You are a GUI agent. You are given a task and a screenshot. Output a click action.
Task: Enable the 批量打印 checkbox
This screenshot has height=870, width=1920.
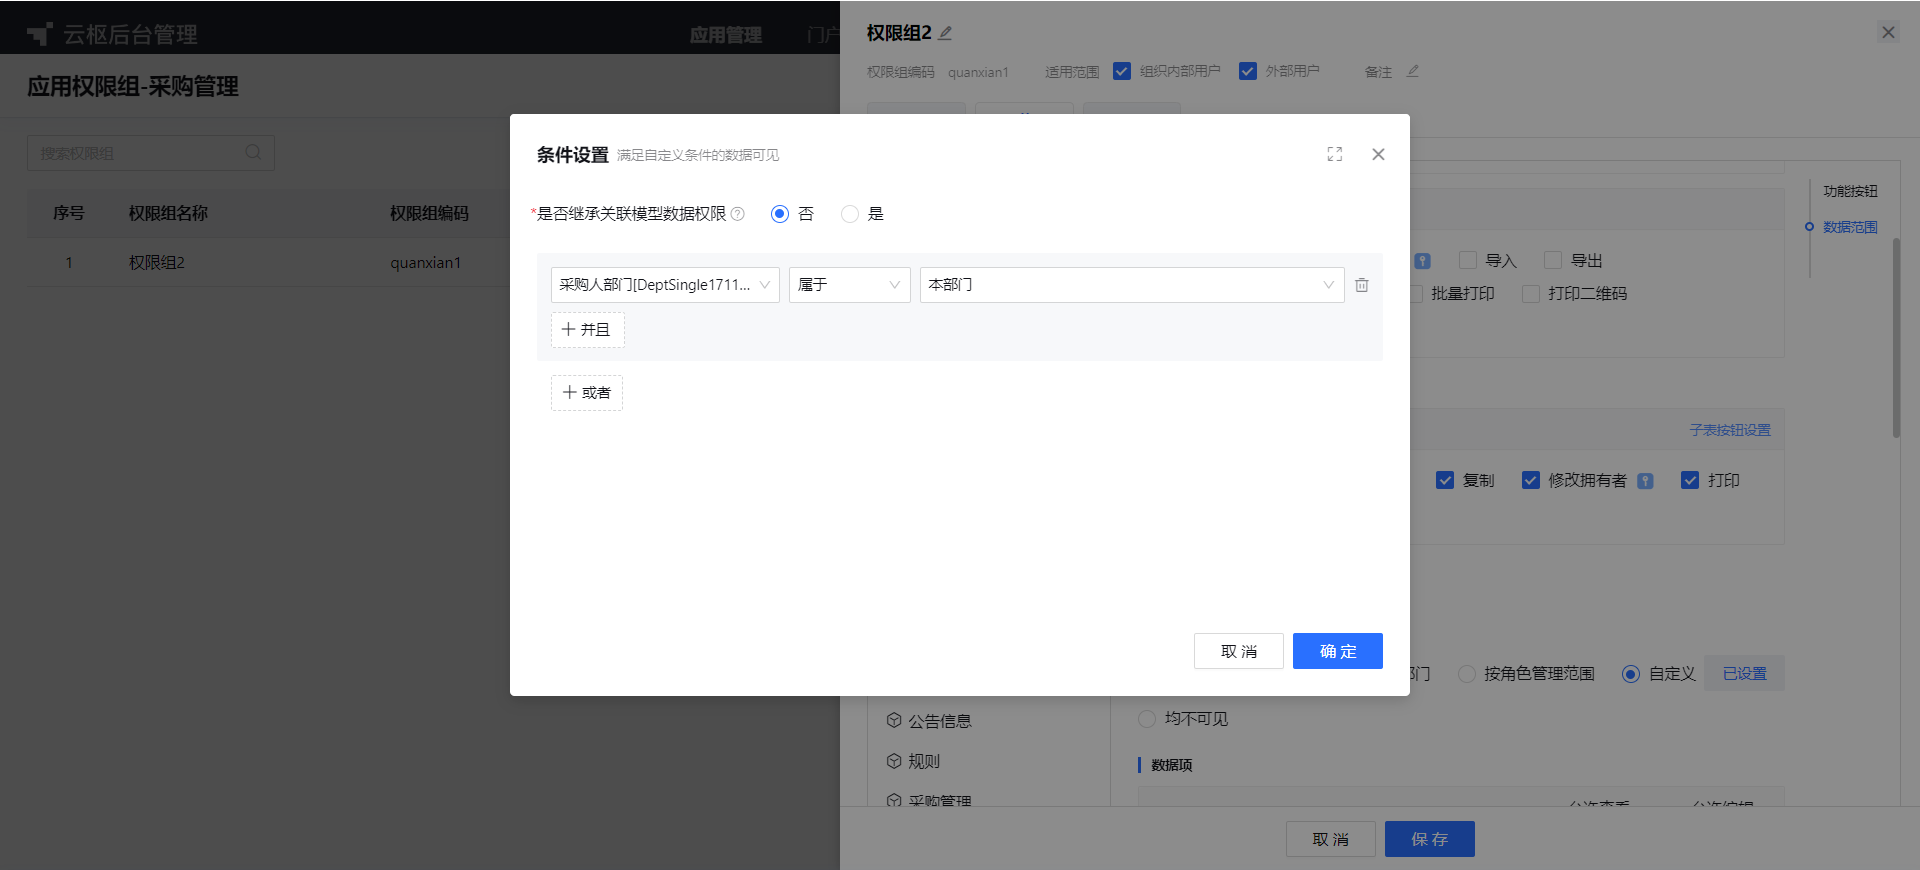pyautogui.click(x=1418, y=294)
